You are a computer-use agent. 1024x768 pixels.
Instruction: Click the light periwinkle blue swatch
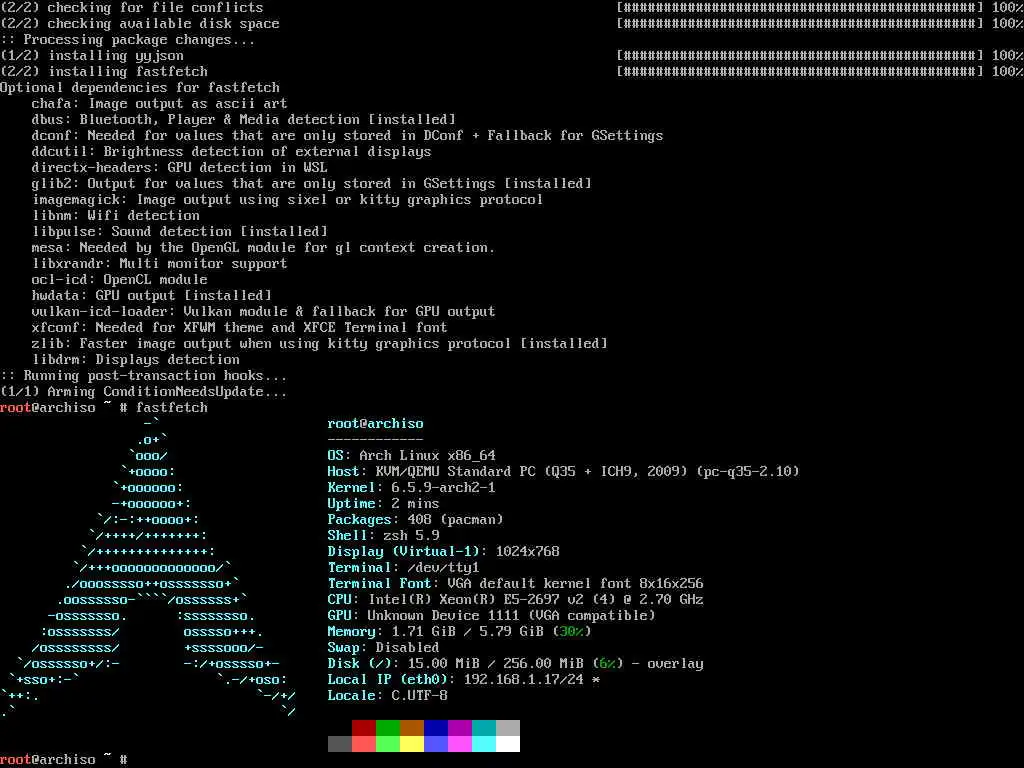pyautogui.click(x=436, y=744)
